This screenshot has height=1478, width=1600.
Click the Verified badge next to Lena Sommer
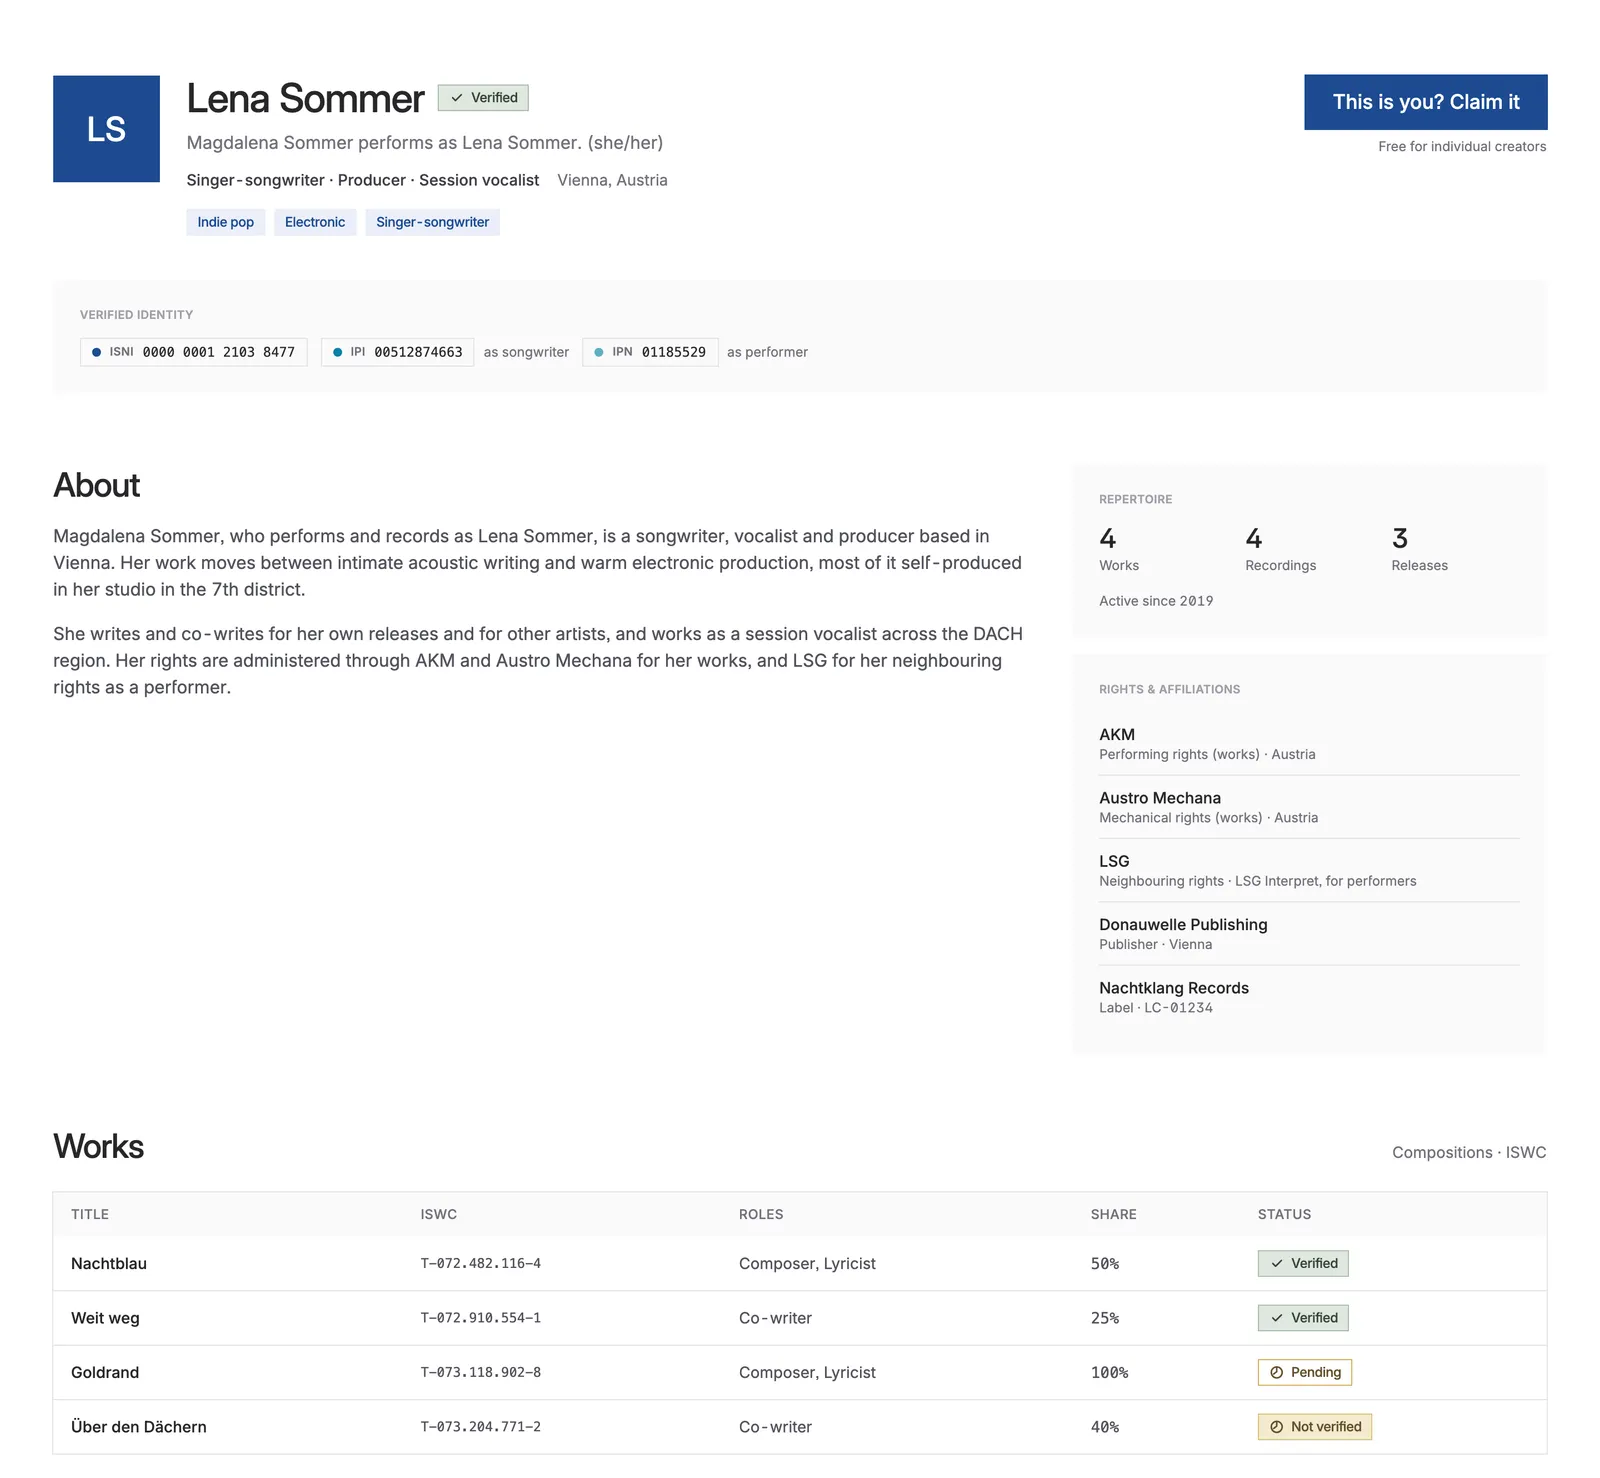[x=483, y=97]
